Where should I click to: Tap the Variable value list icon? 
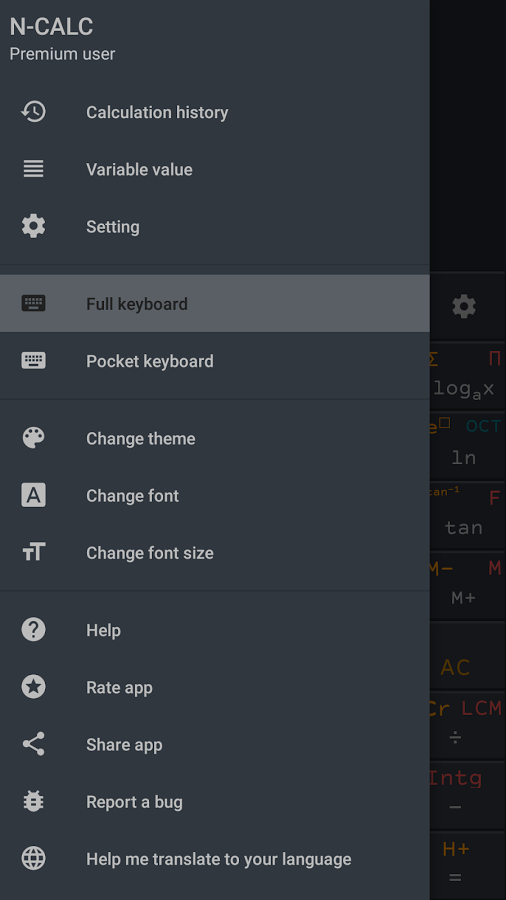pos(33,169)
